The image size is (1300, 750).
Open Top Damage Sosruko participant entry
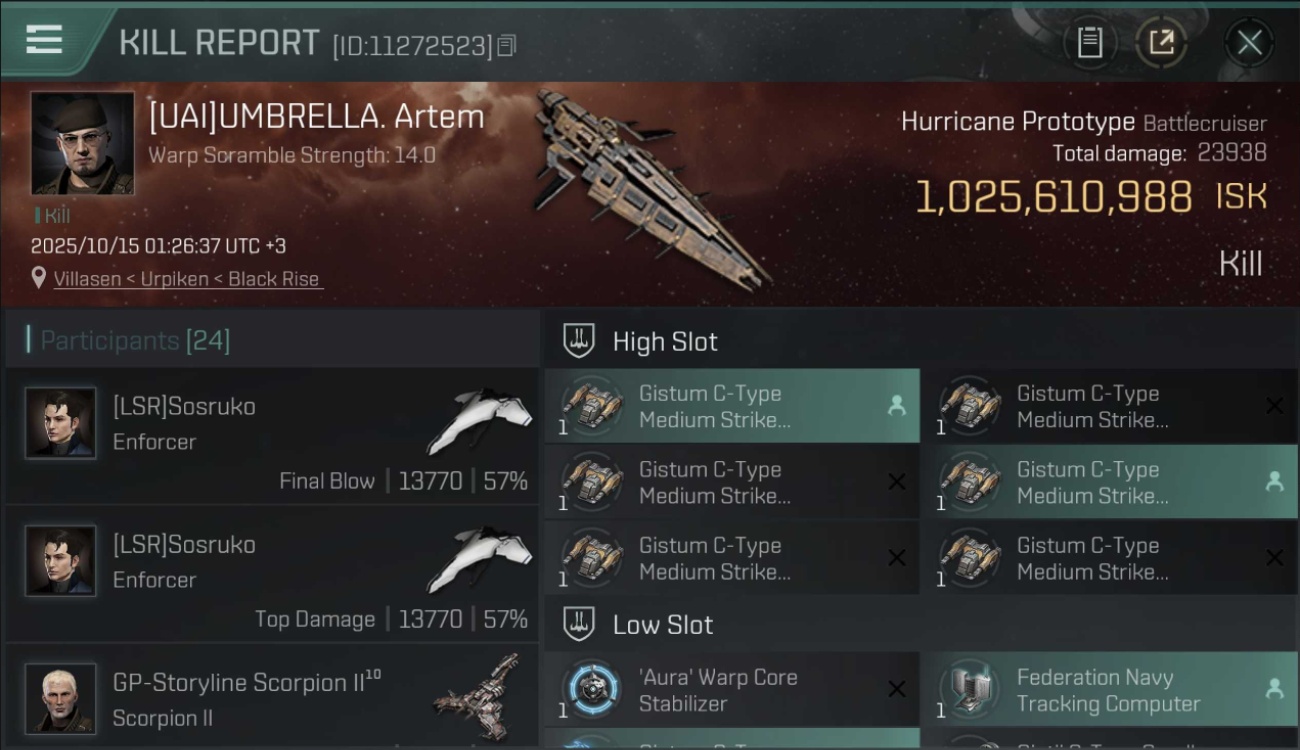pos(272,574)
